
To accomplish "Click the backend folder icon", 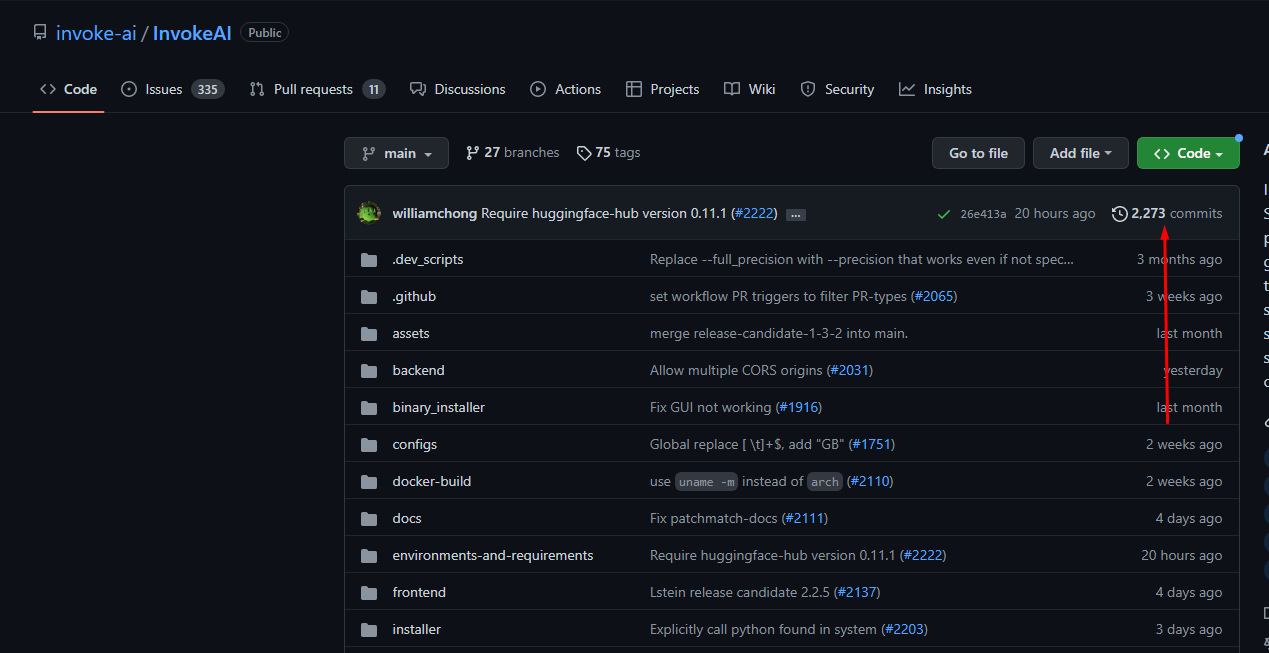I will click(368, 370).
